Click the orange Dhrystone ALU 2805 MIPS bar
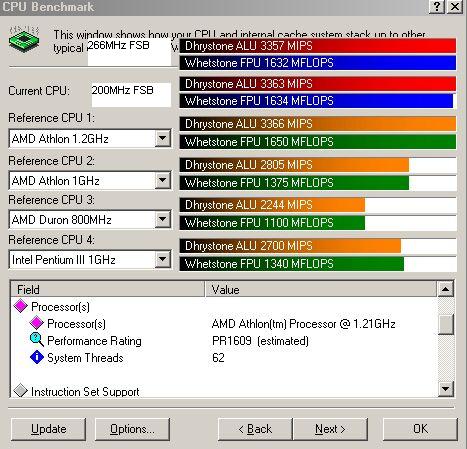This screenshot has height=449, width=467. click(x=294, y=165)
